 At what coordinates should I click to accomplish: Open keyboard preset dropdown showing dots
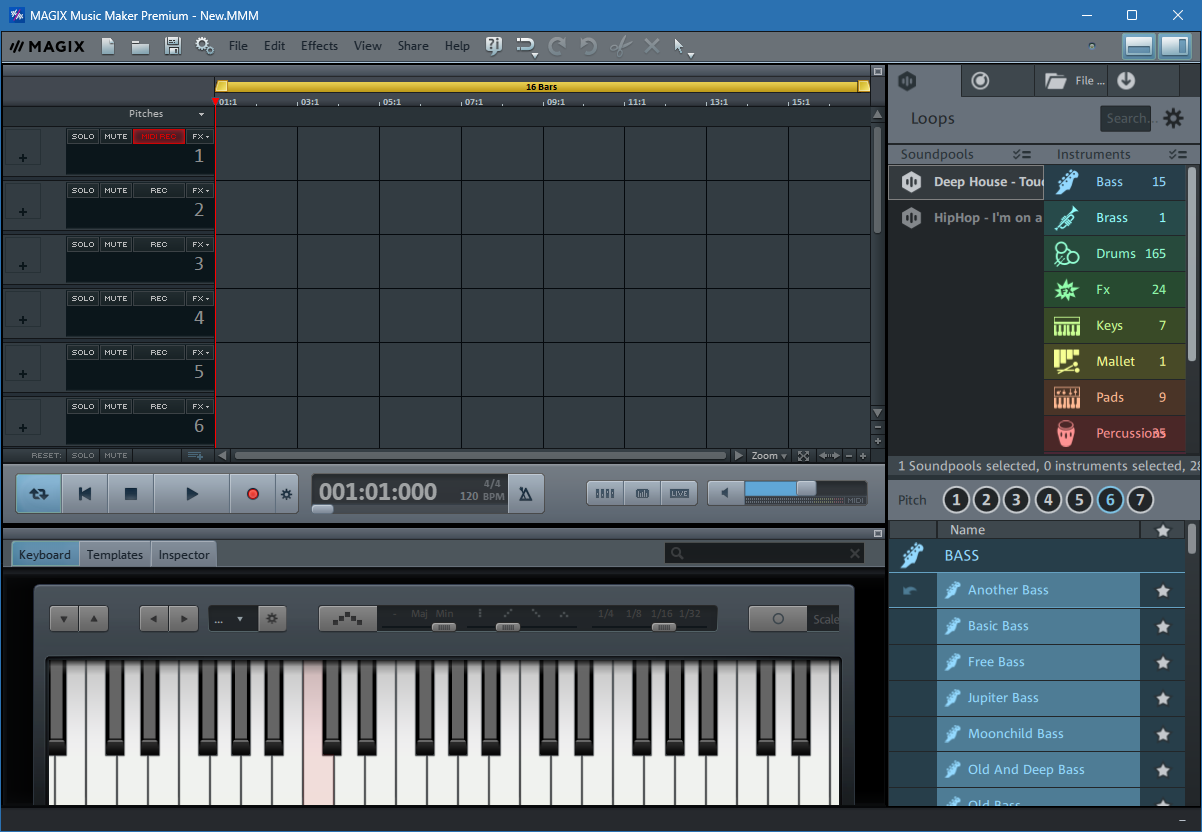pyautogui.click(x=232, y=619)
